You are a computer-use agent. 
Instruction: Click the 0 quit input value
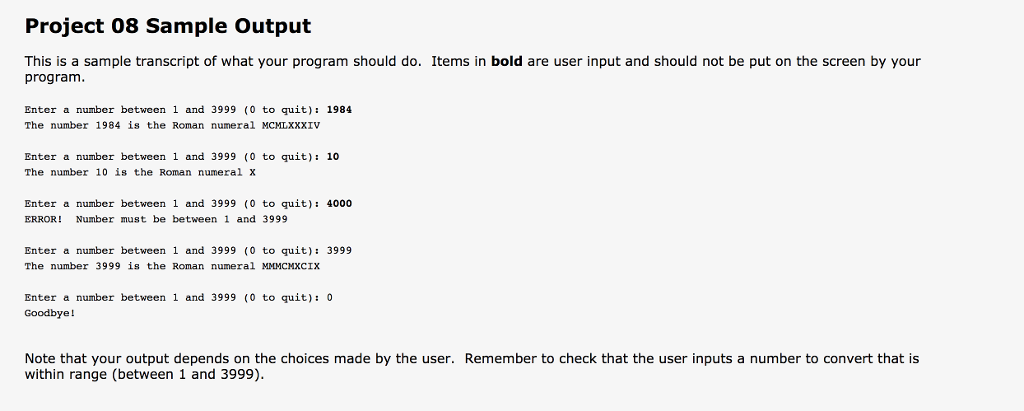330,298
